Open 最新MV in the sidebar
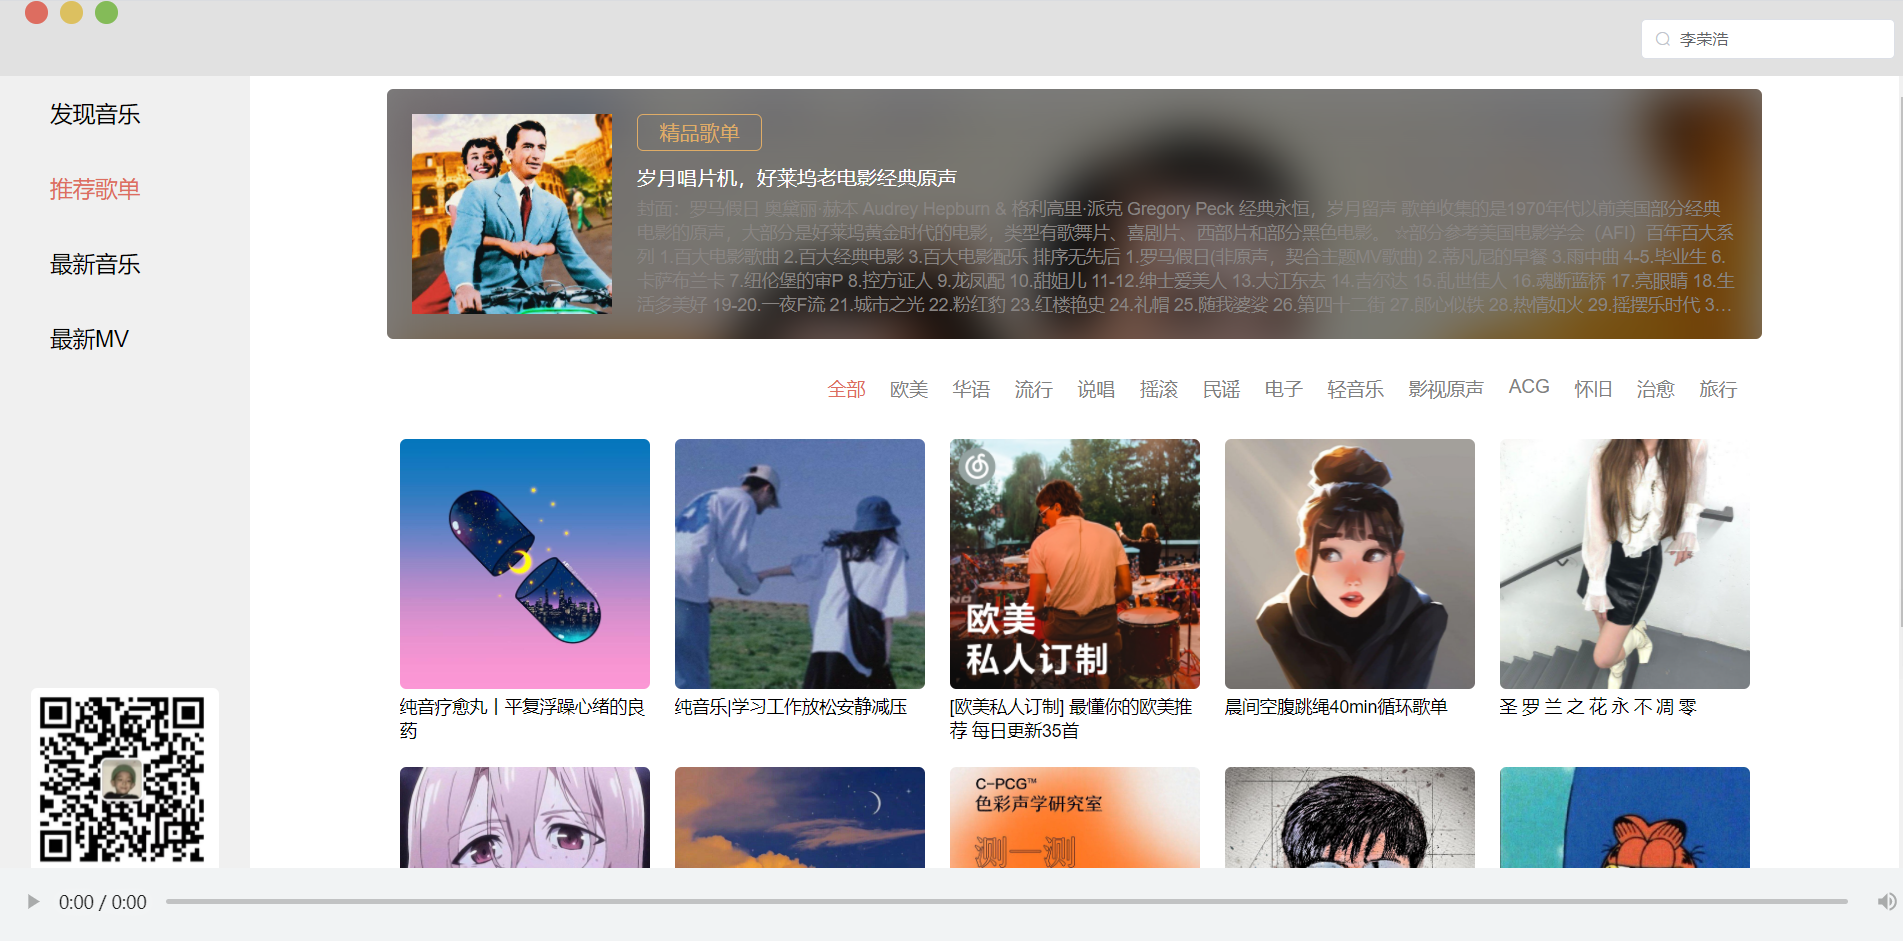This screenshot has height=941, width=1903. [x=89, y=340]
